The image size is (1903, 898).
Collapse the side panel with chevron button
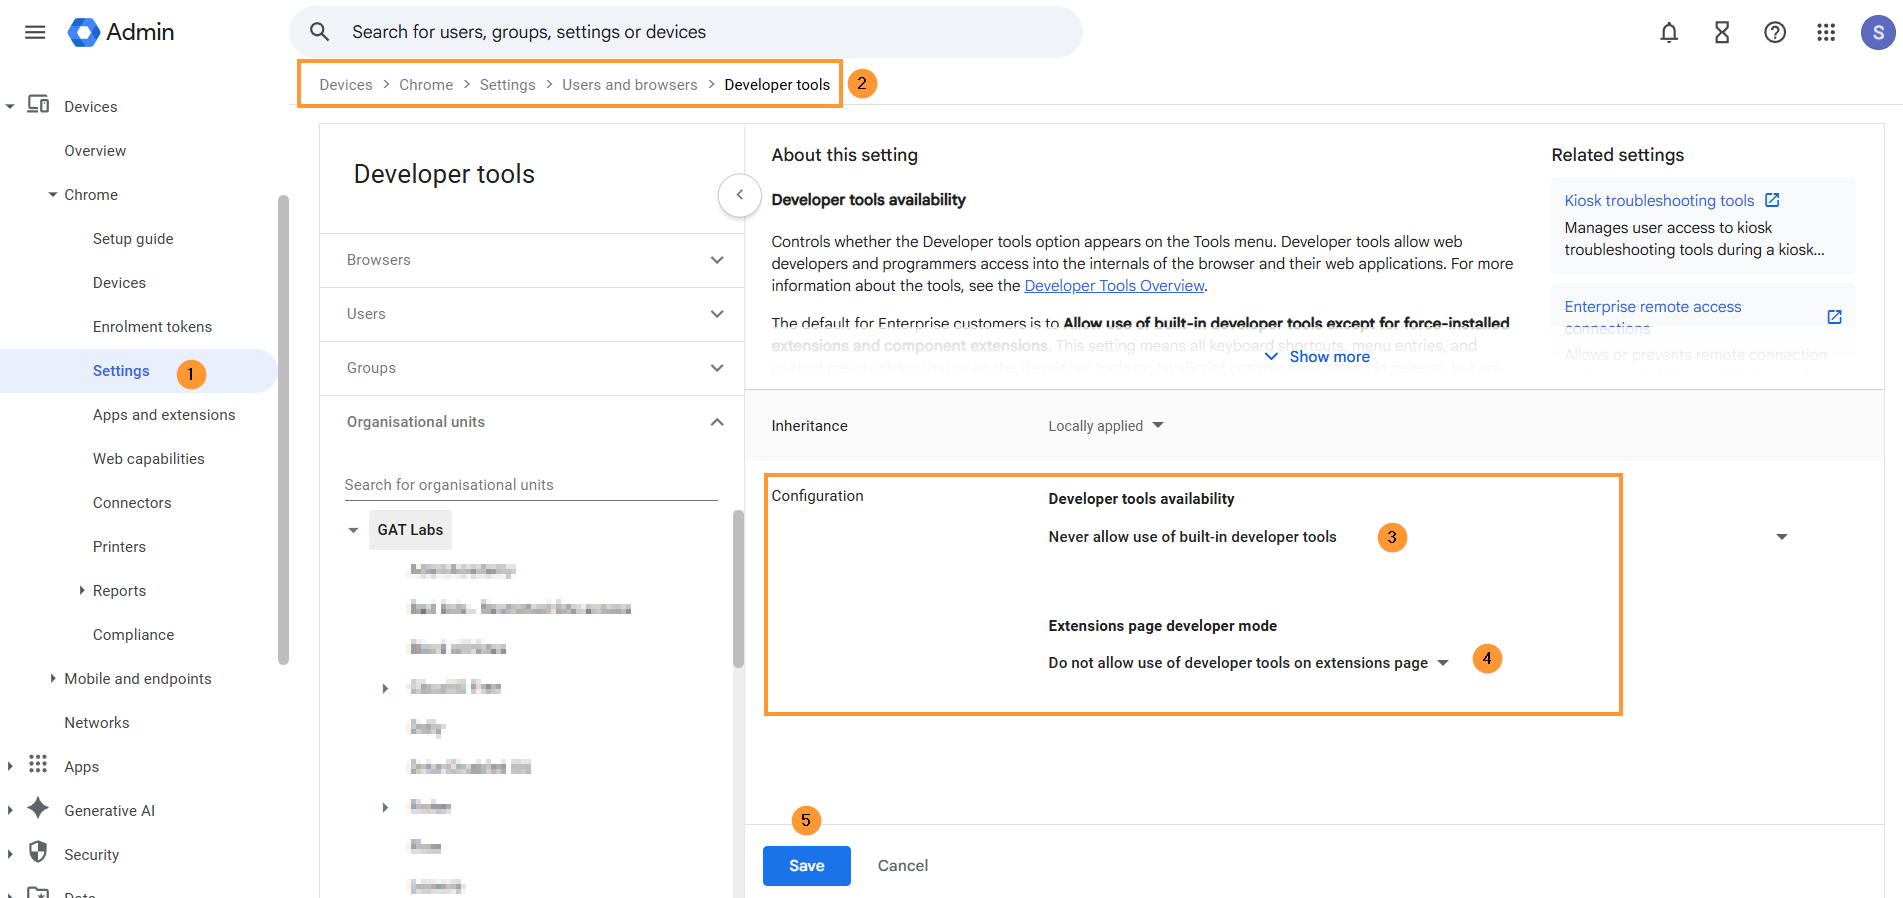[x=739, y=195]
